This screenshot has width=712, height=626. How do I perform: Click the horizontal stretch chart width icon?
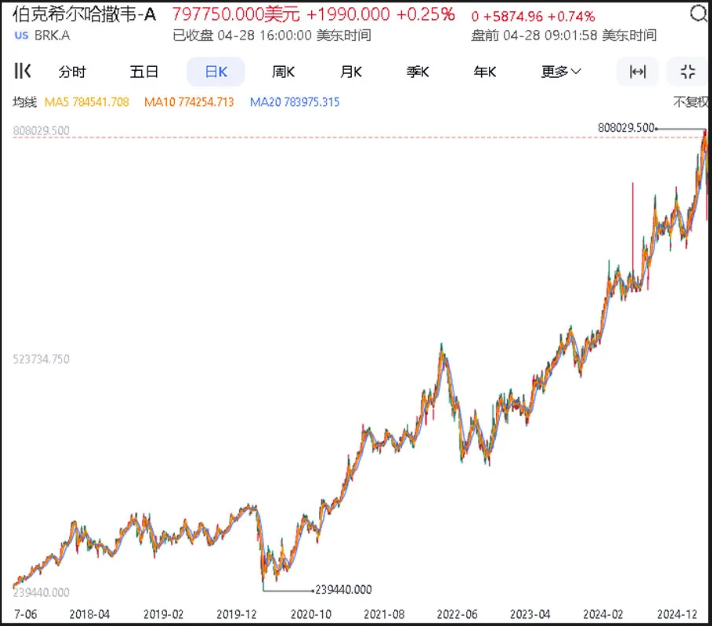click(x=637, y=71)
